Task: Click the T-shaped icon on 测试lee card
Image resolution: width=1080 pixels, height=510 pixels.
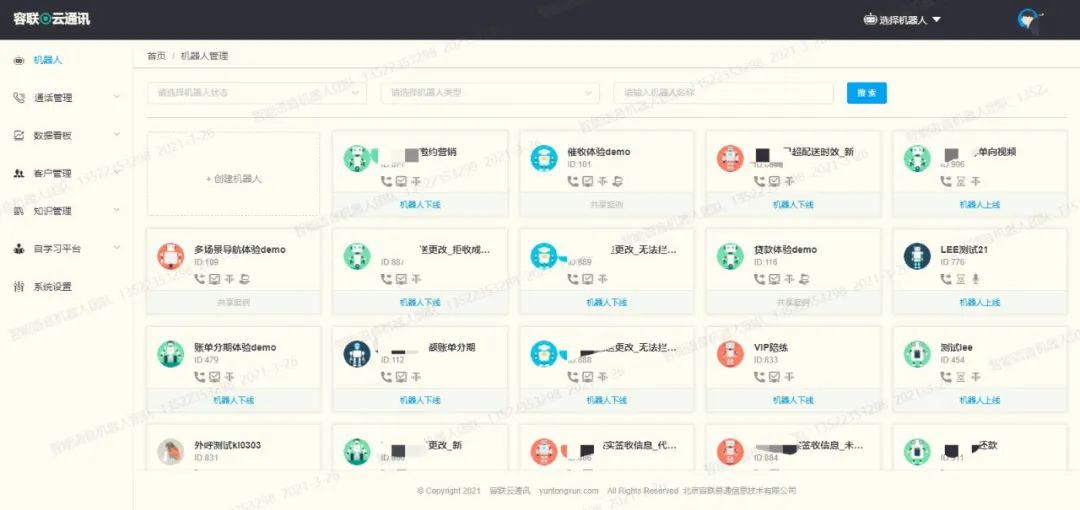Action: pyautogui.click(x=975, y=377)
